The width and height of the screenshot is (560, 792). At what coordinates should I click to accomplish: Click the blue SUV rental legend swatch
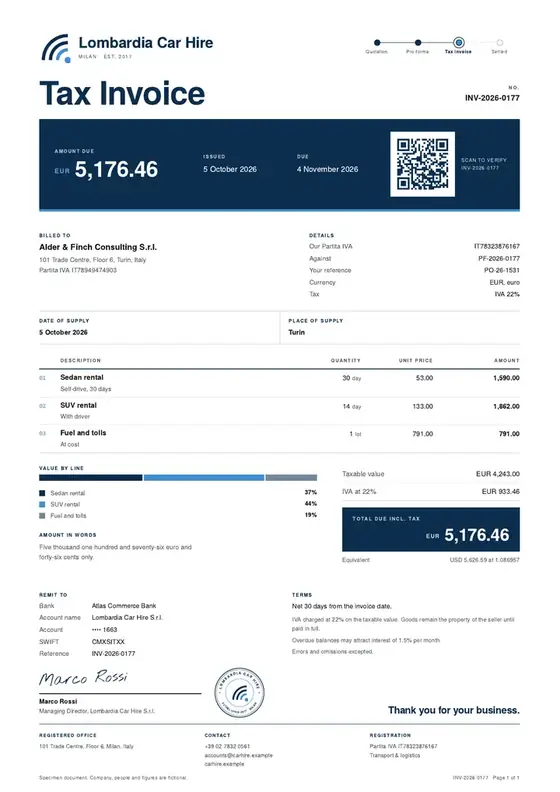(42, 504)
